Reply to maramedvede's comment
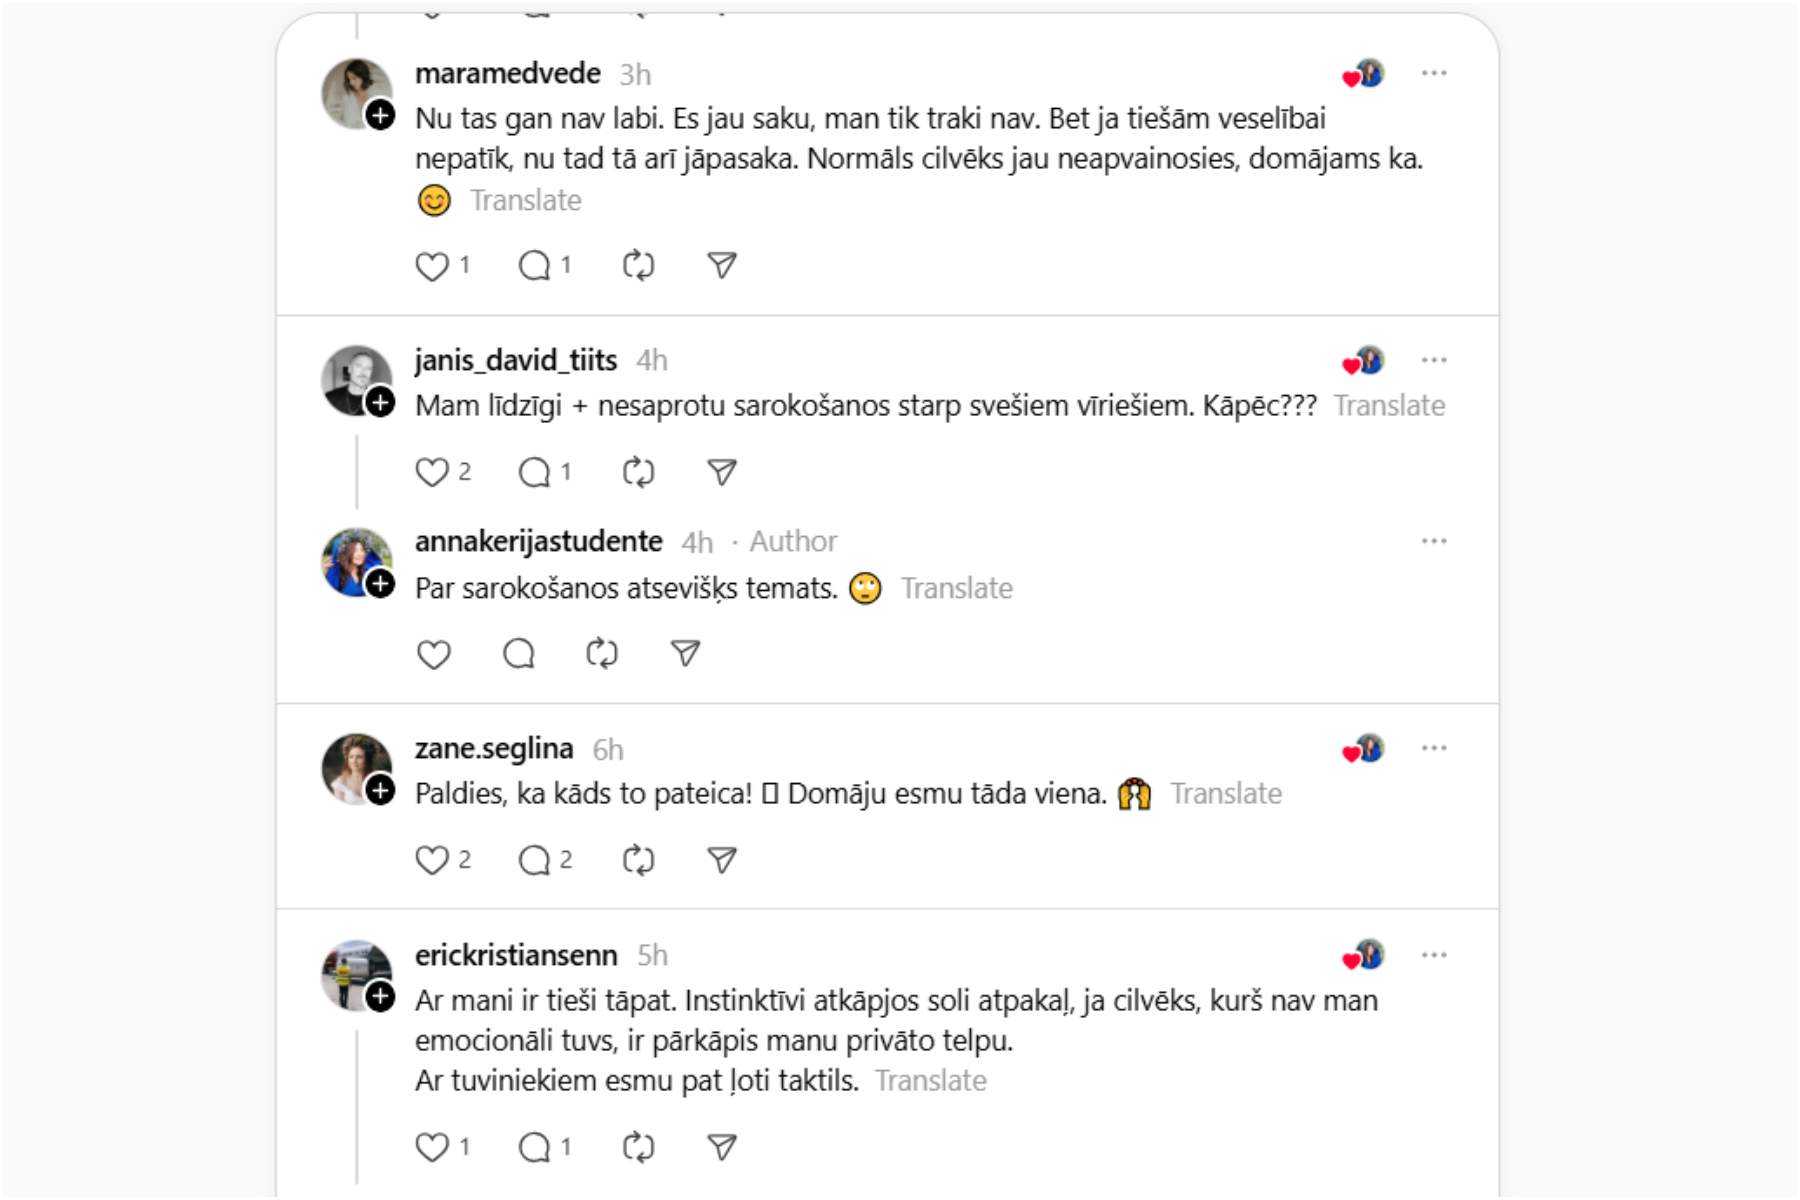 tap(534, 266)
